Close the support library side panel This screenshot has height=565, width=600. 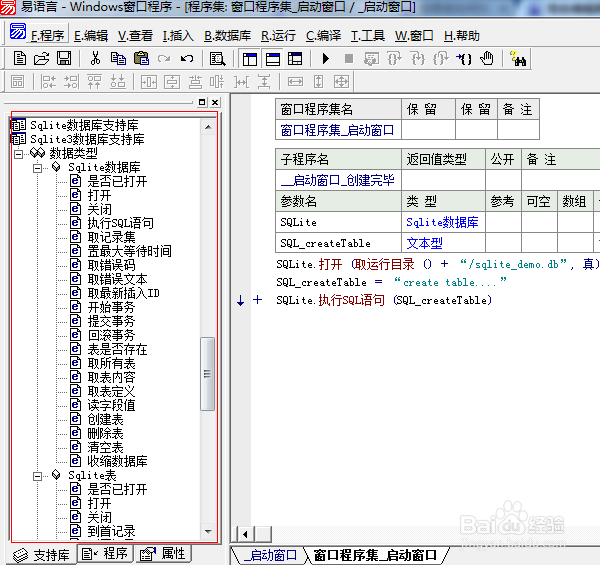click(x=215, y=103)
